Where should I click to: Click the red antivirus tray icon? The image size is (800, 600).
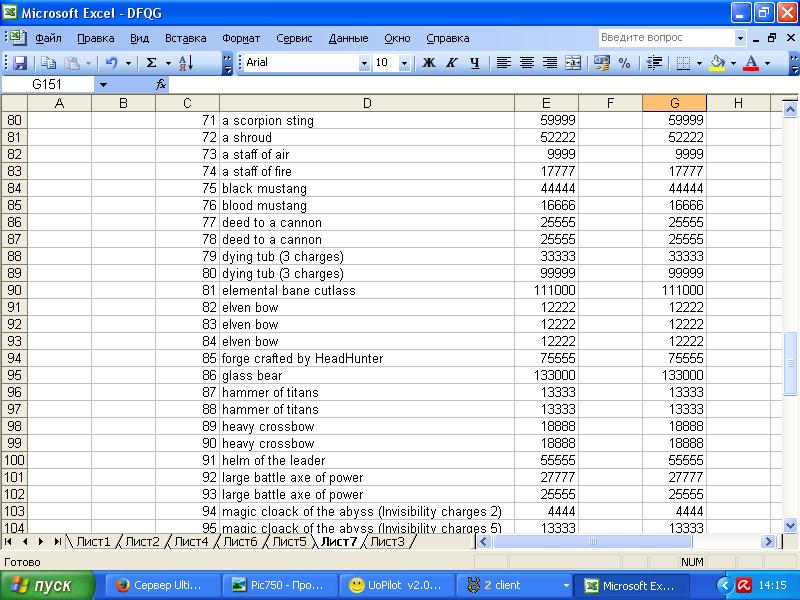(743, 585)
